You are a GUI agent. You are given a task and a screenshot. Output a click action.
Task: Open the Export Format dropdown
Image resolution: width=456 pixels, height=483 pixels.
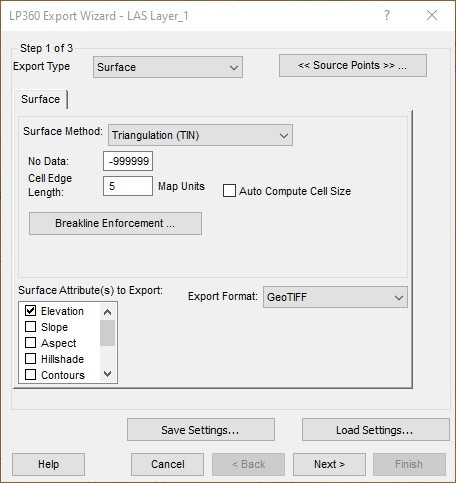tap(335, 297)
